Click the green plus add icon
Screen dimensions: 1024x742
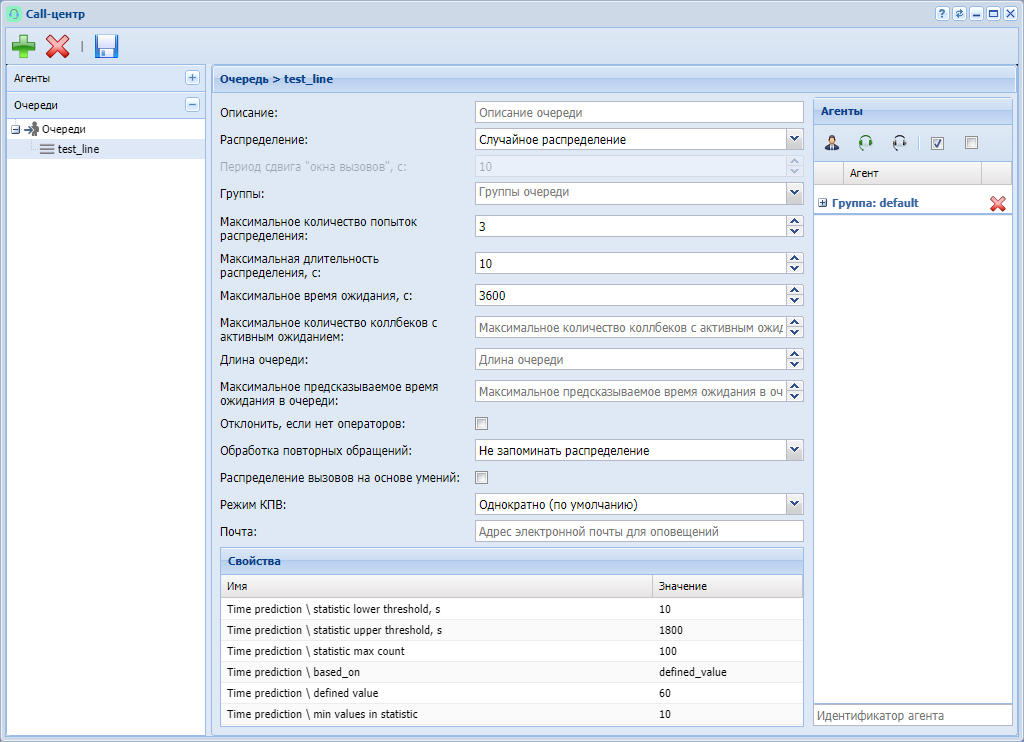click(23, 46)
